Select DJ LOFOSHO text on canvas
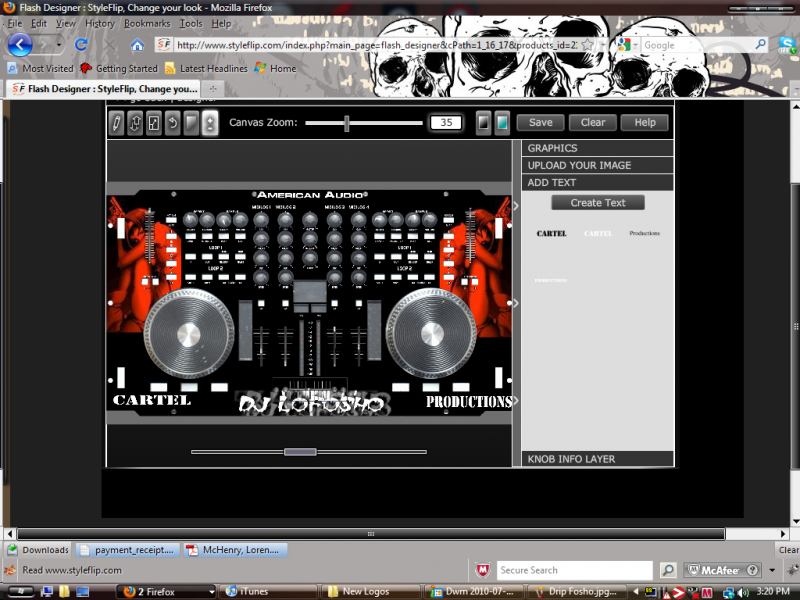This screenshot has width=800, height=600. tap(312, 404)
